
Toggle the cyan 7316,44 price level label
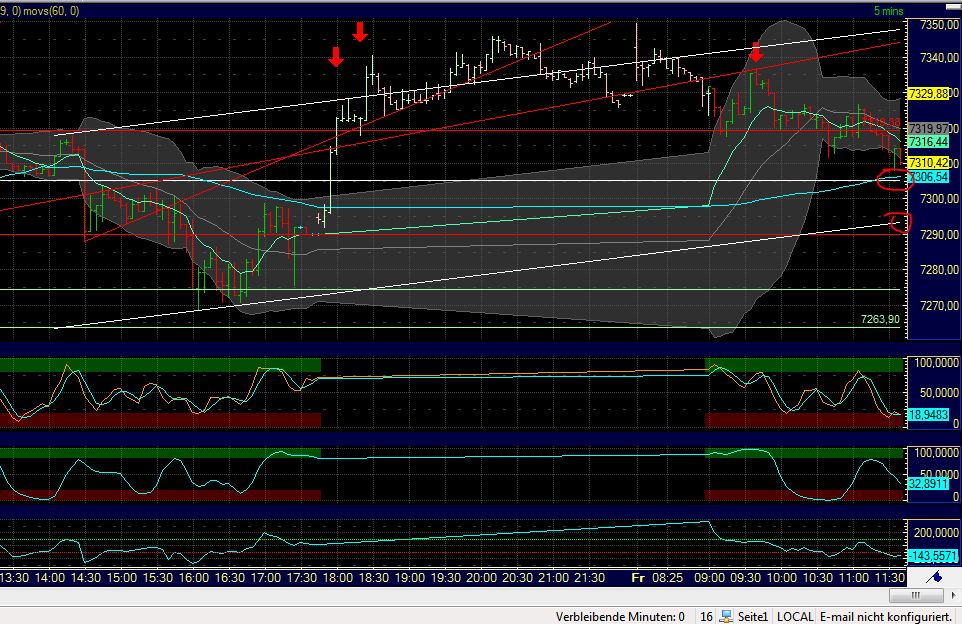[x=929, y=143]
